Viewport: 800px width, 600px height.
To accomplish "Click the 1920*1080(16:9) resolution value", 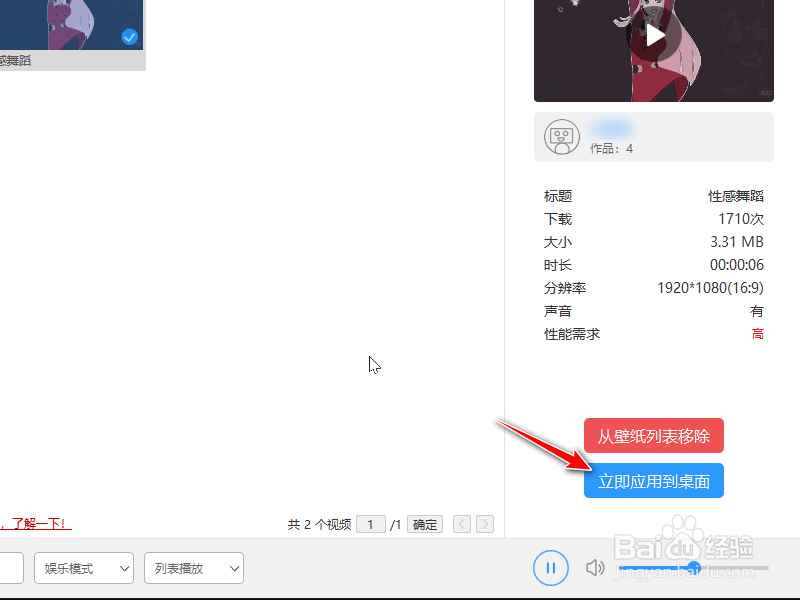I will [710, 288].
